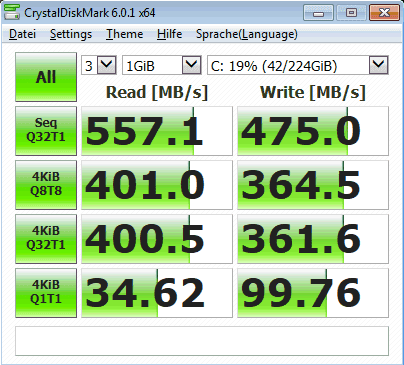This screenshot has height=365, width=404.
Task: Click the CrystalDiskMark title bar app icon
Action: [12, 12]
